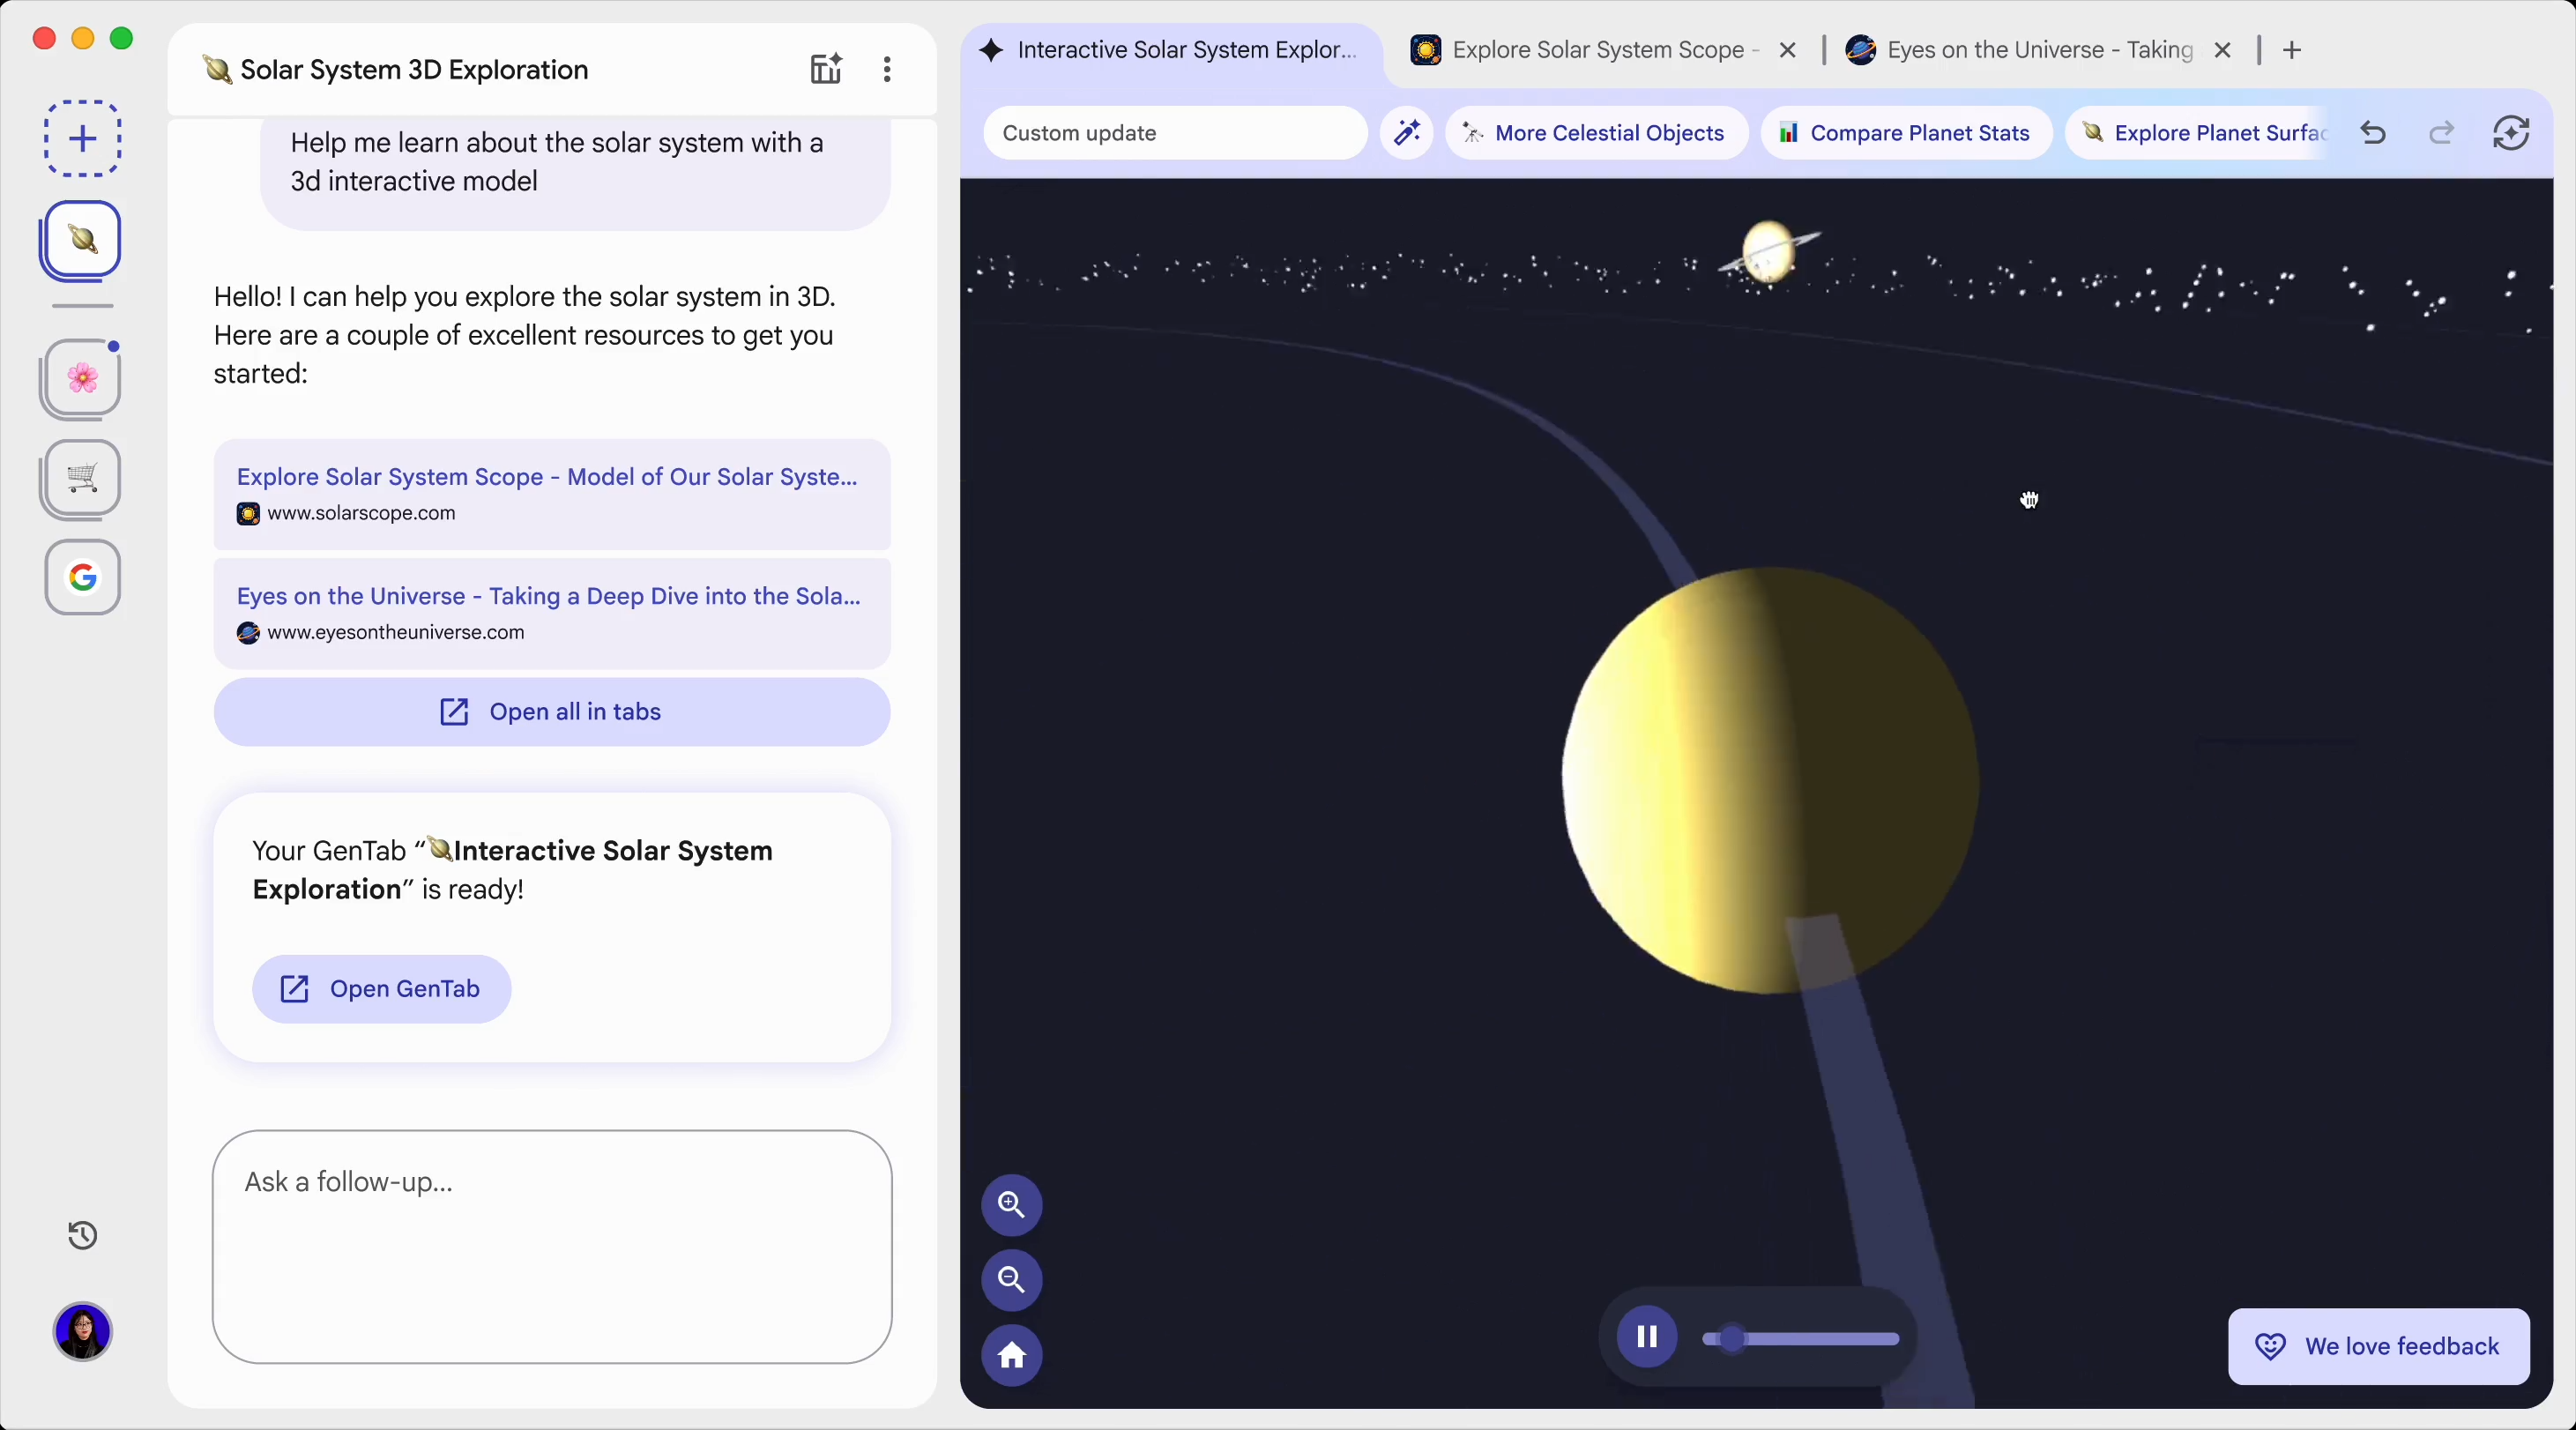Click the magic wand enhance icon
2576x1430 pixels.
(x=1407, y=133)
